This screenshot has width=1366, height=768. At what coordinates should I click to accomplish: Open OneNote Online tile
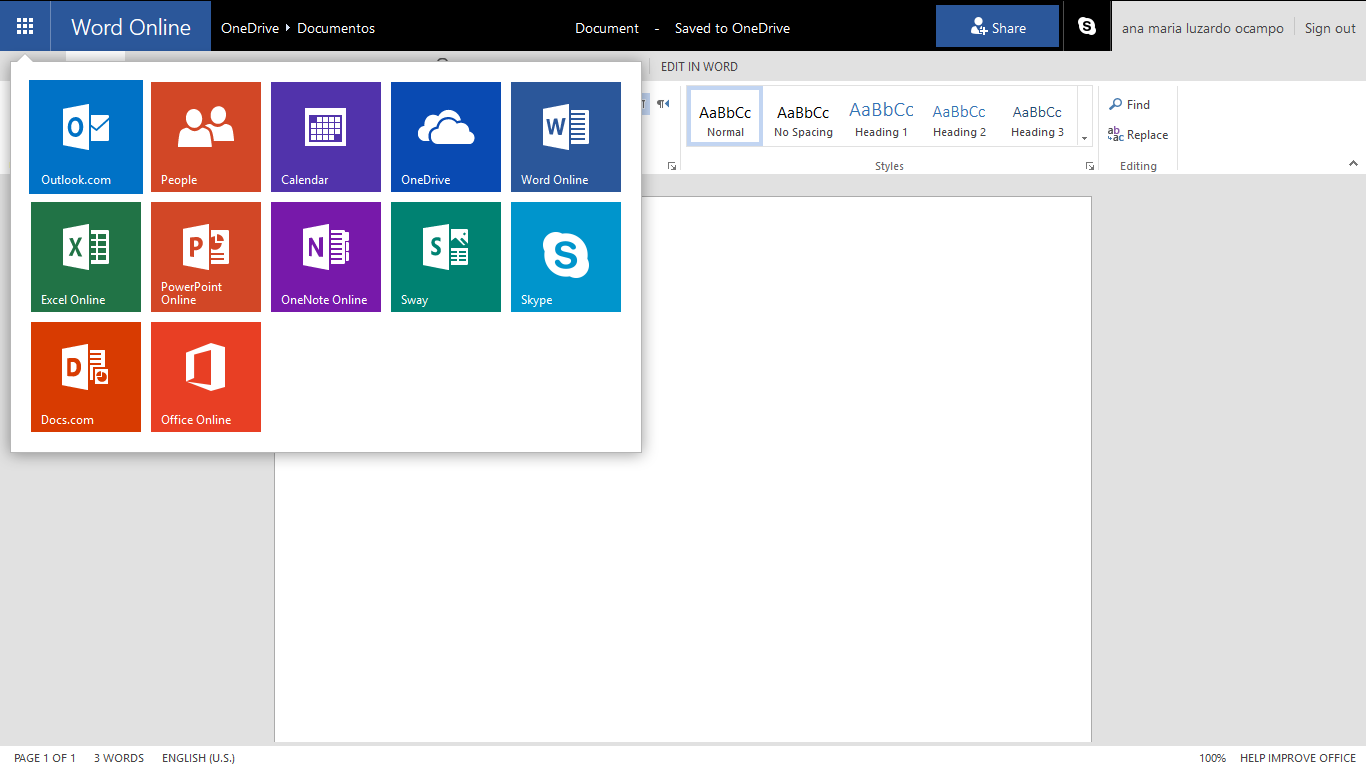[x=326, y=257]
